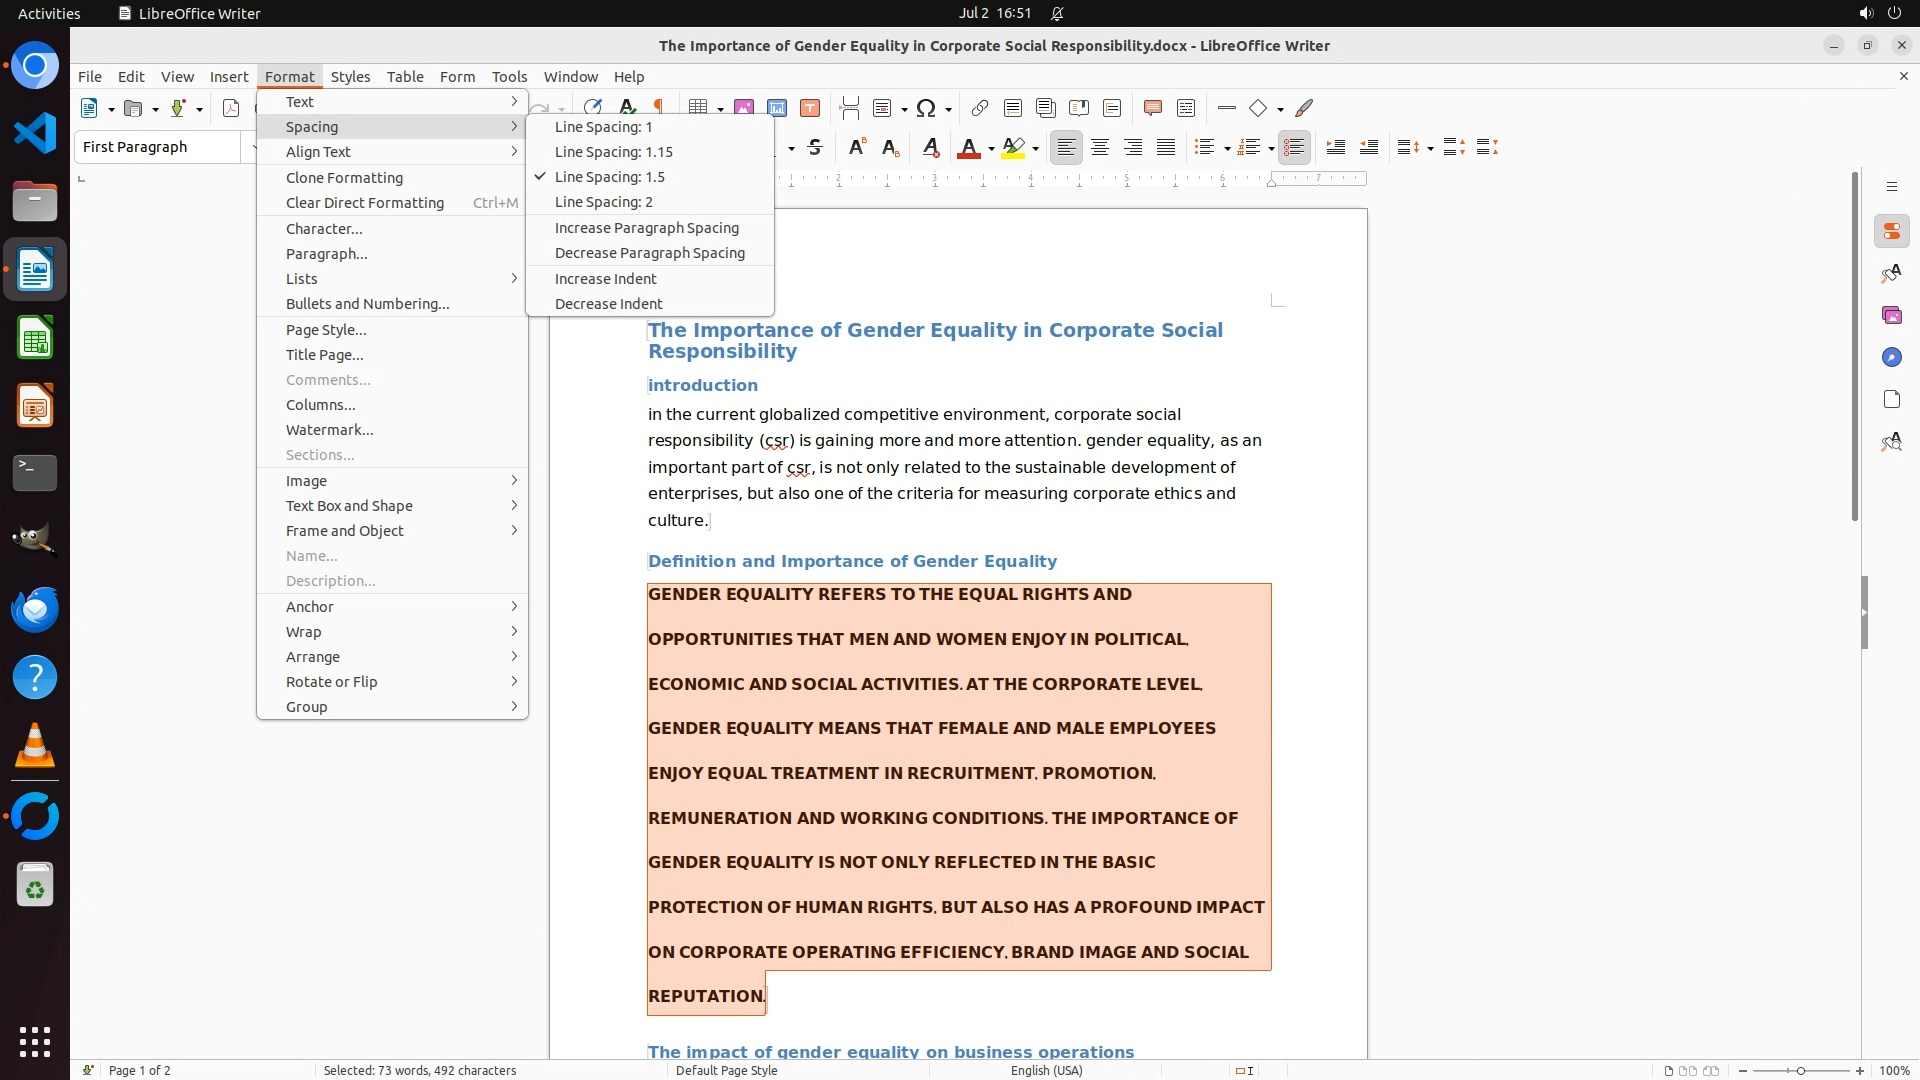Click the Paragraph... menu entry
The width and height of the screenshot is (1920, 1080).
point(326,254)
